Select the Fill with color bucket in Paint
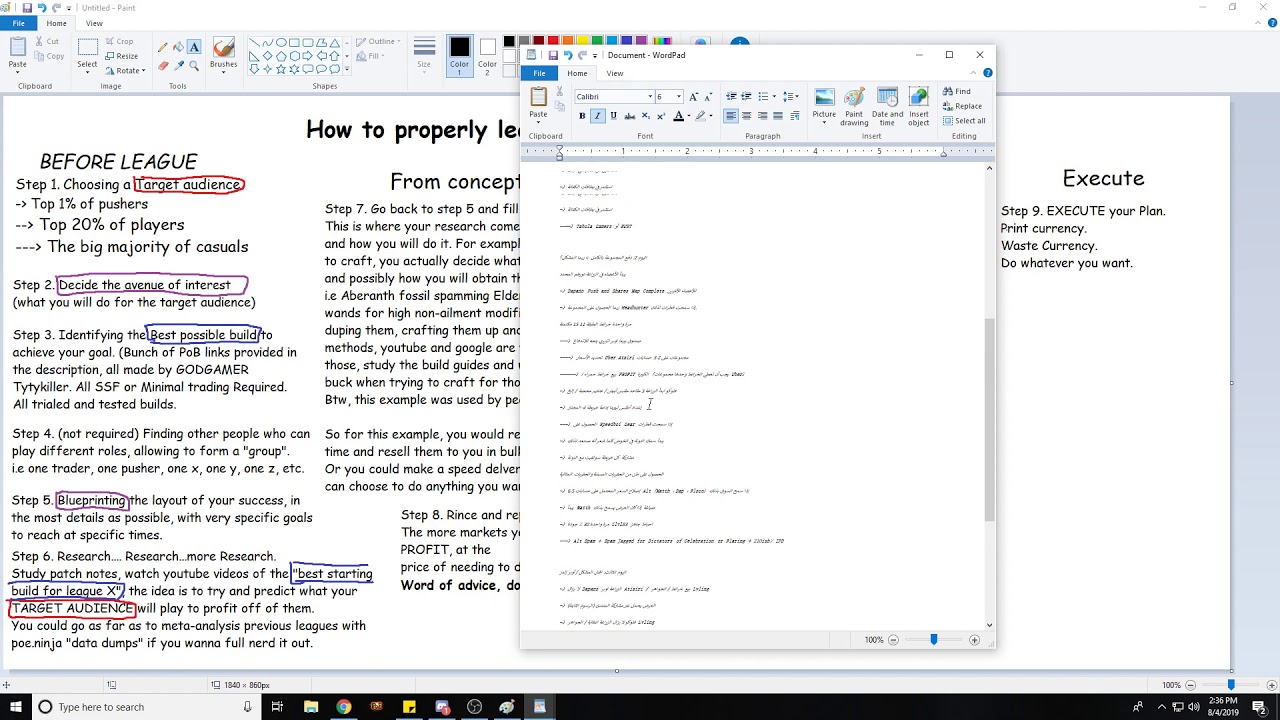The height and width of the screenshot is (720, 1280). pyautogui.click(x=178, y=47)
